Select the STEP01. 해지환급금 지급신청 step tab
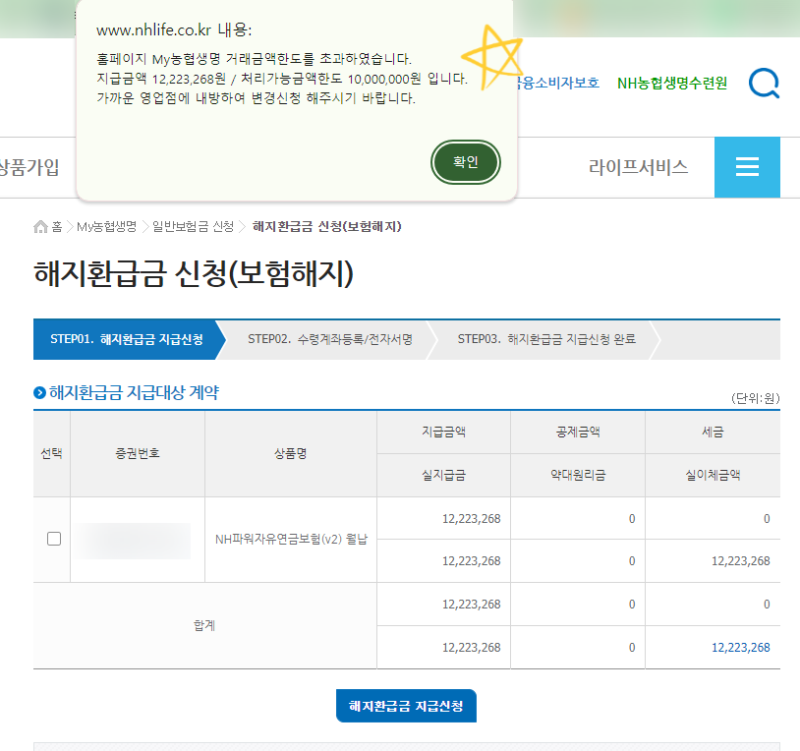This screenshot has height=751, width=800. click(x=127, y=339)
